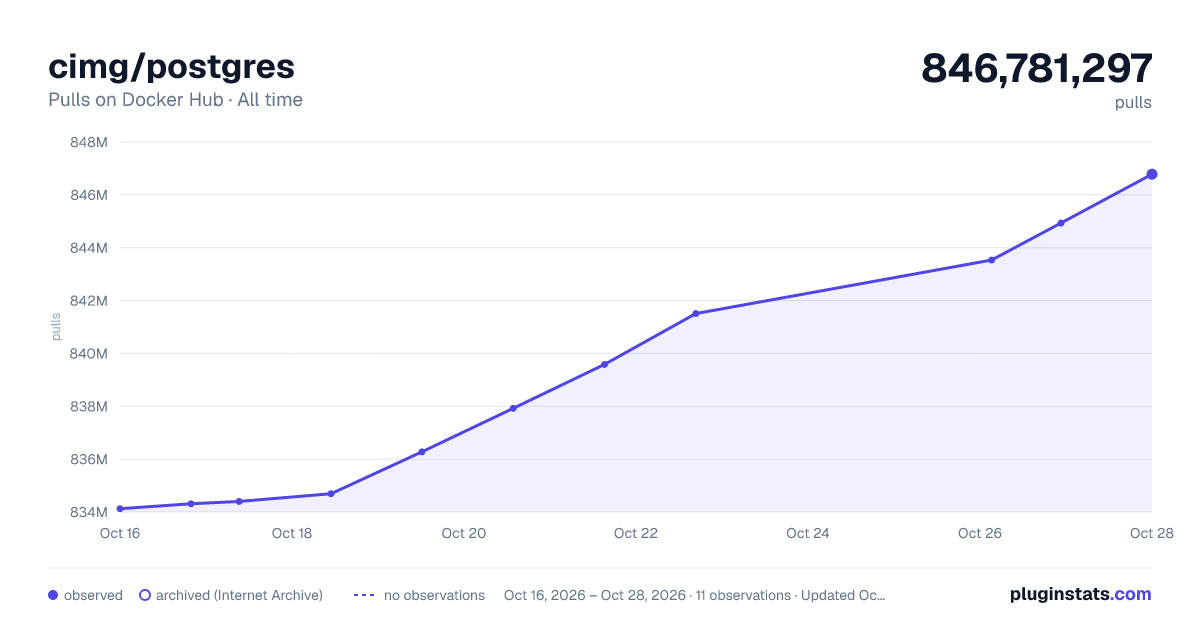Click the pluginstats.com link
This screenshot has width=1200, height=630.
click(1080, 594)
